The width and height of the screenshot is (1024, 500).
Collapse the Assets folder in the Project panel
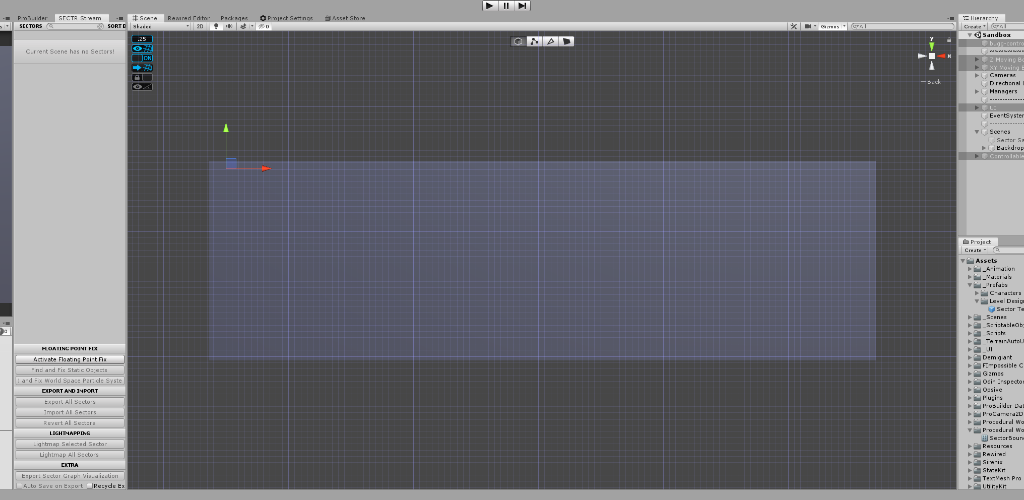tap(963, 260)
